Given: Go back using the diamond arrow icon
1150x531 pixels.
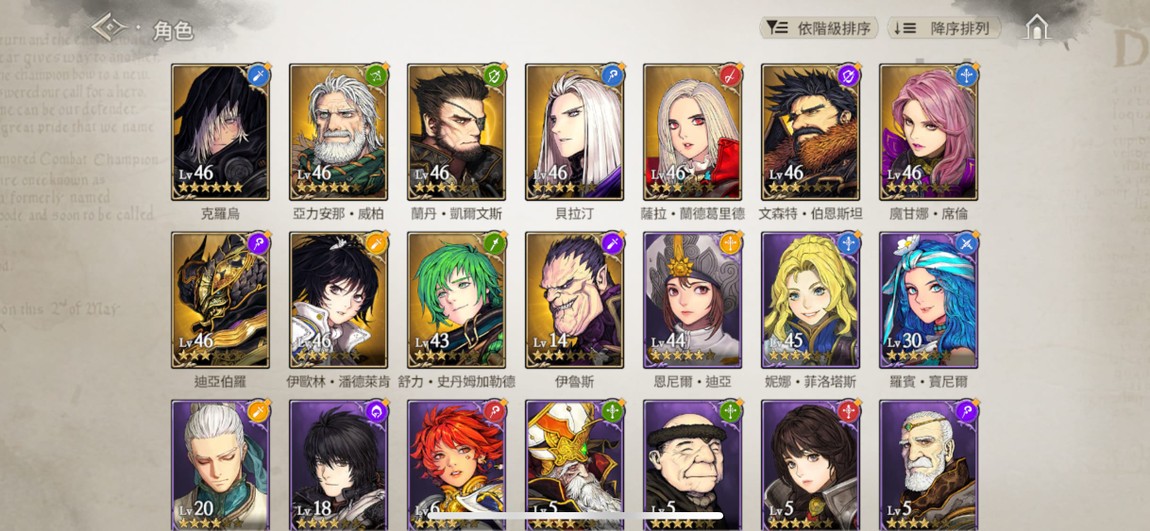Looking at the screenshot, I should click(x=109, y=28).
